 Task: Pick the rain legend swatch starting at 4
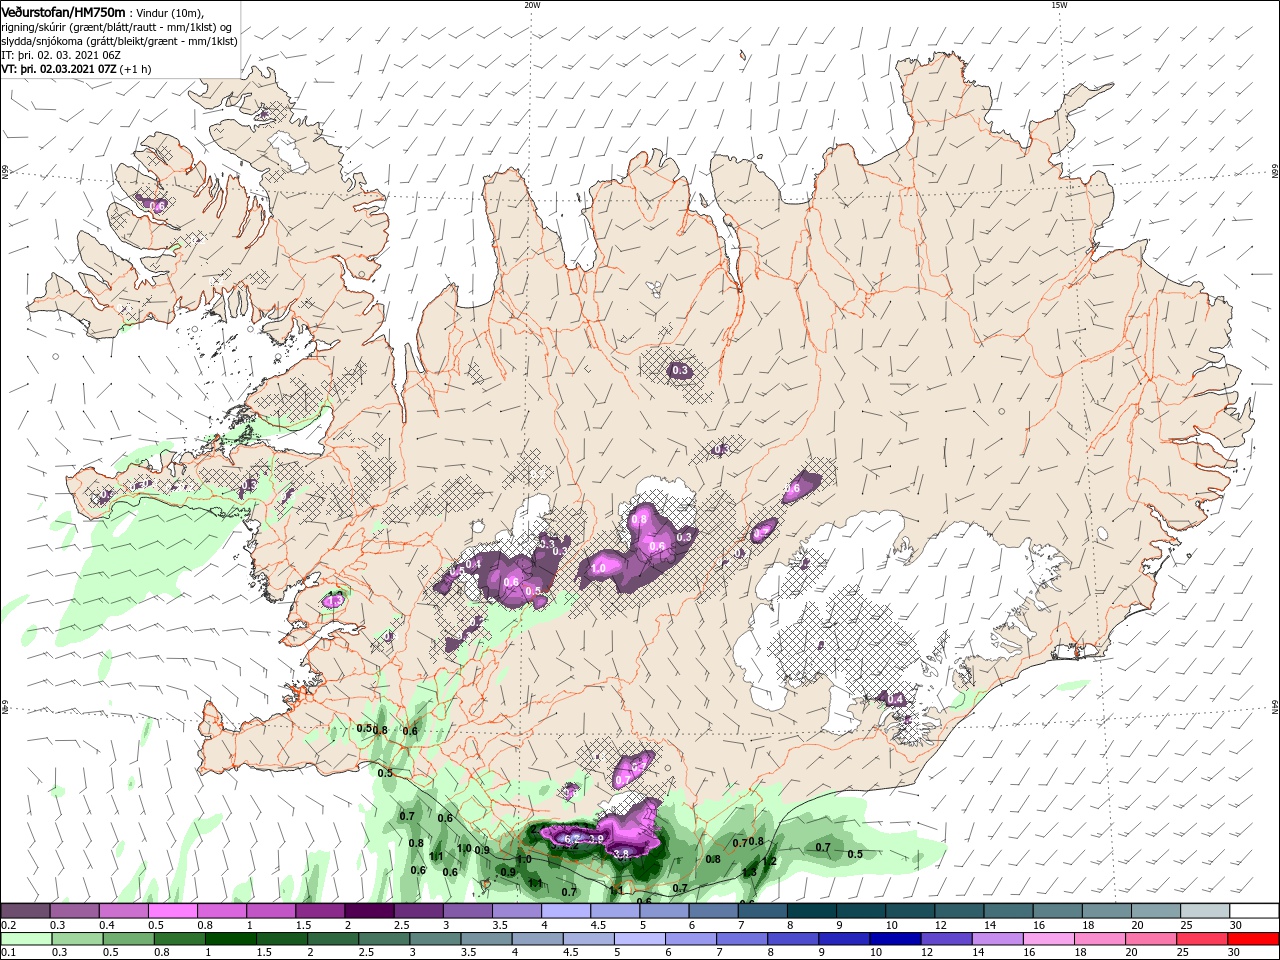[536, 939]
